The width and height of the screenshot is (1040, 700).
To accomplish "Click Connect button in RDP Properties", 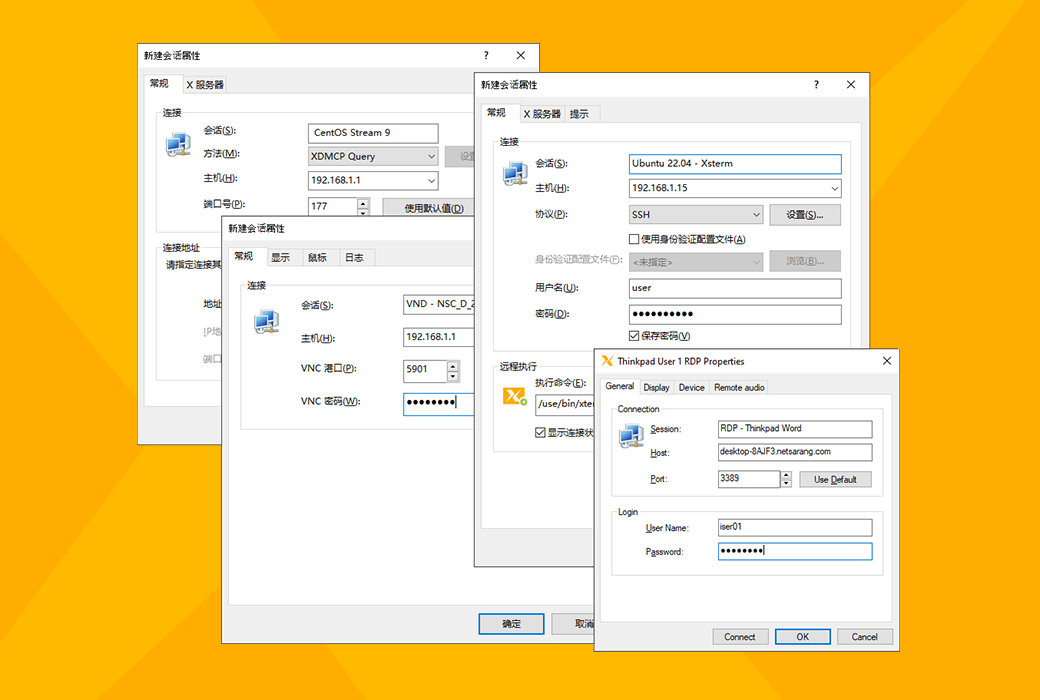I will (x=740, y=637).
